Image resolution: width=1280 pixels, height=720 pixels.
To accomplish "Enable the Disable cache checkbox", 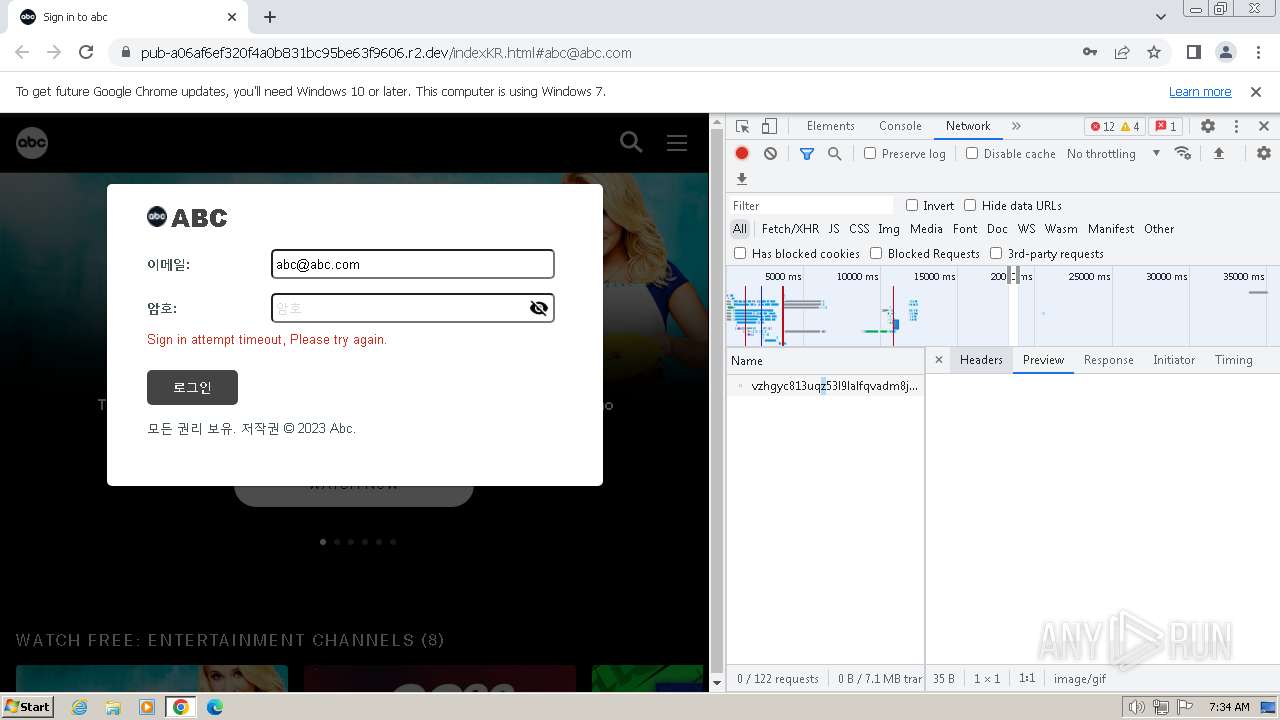I will (972, 153).
